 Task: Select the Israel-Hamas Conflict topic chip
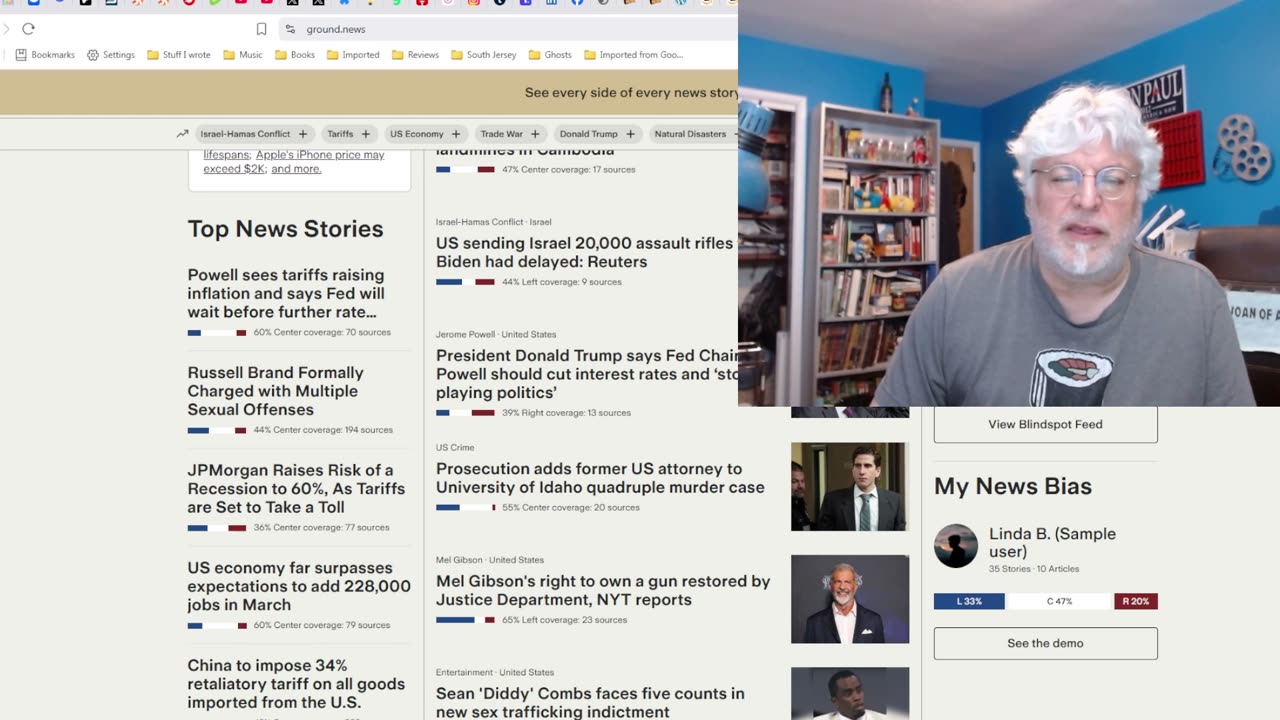245,134
